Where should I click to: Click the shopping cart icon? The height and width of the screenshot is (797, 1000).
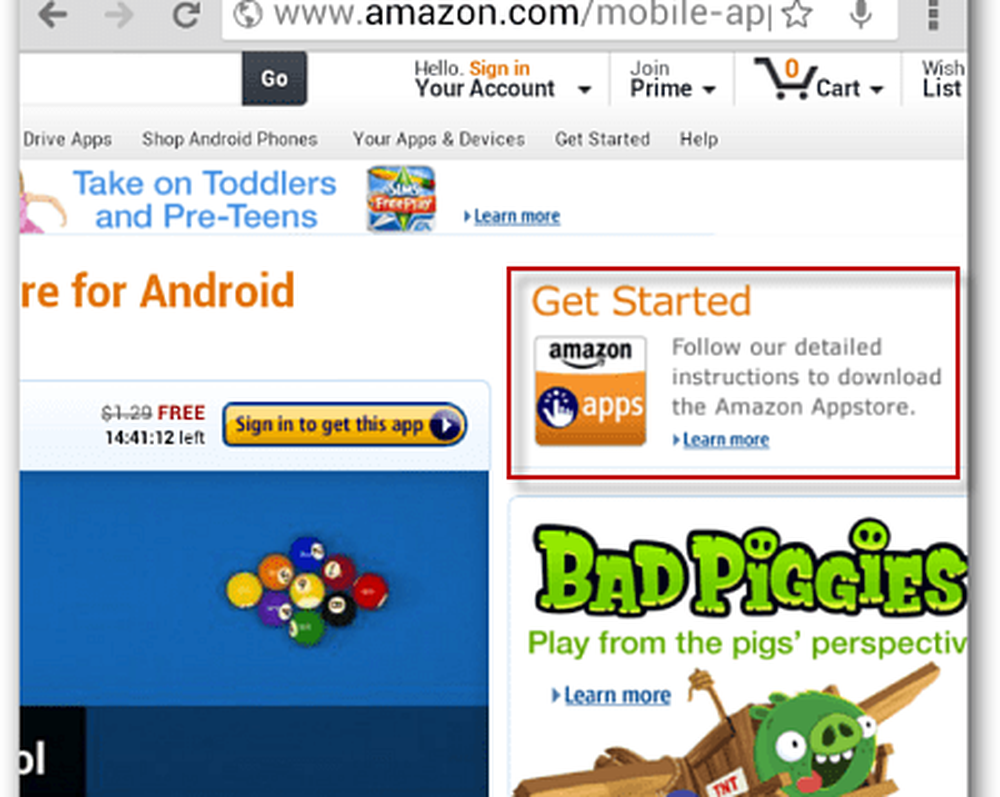click(x=786, y=78)
